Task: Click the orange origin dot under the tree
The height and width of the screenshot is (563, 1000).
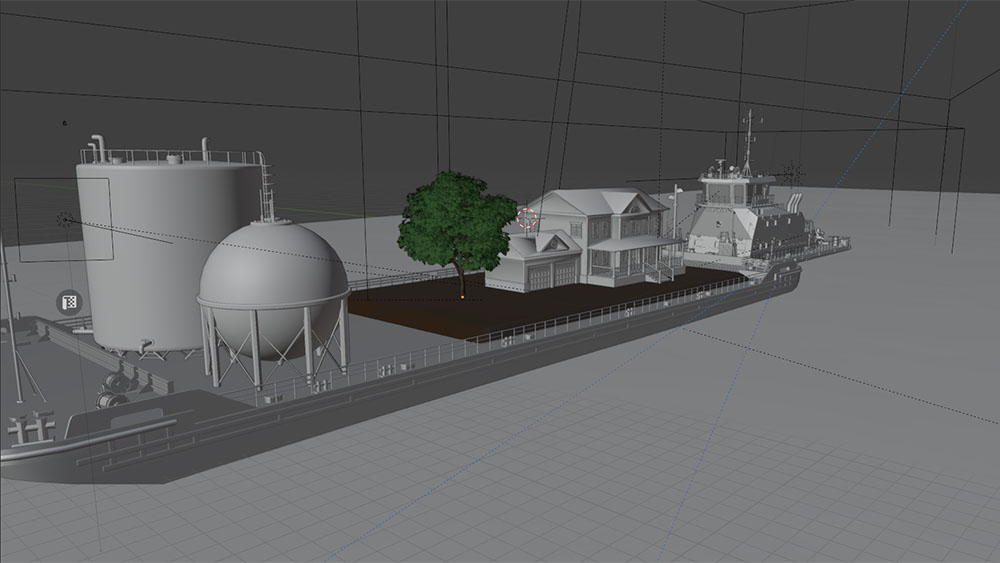Action: pos(462,296)
